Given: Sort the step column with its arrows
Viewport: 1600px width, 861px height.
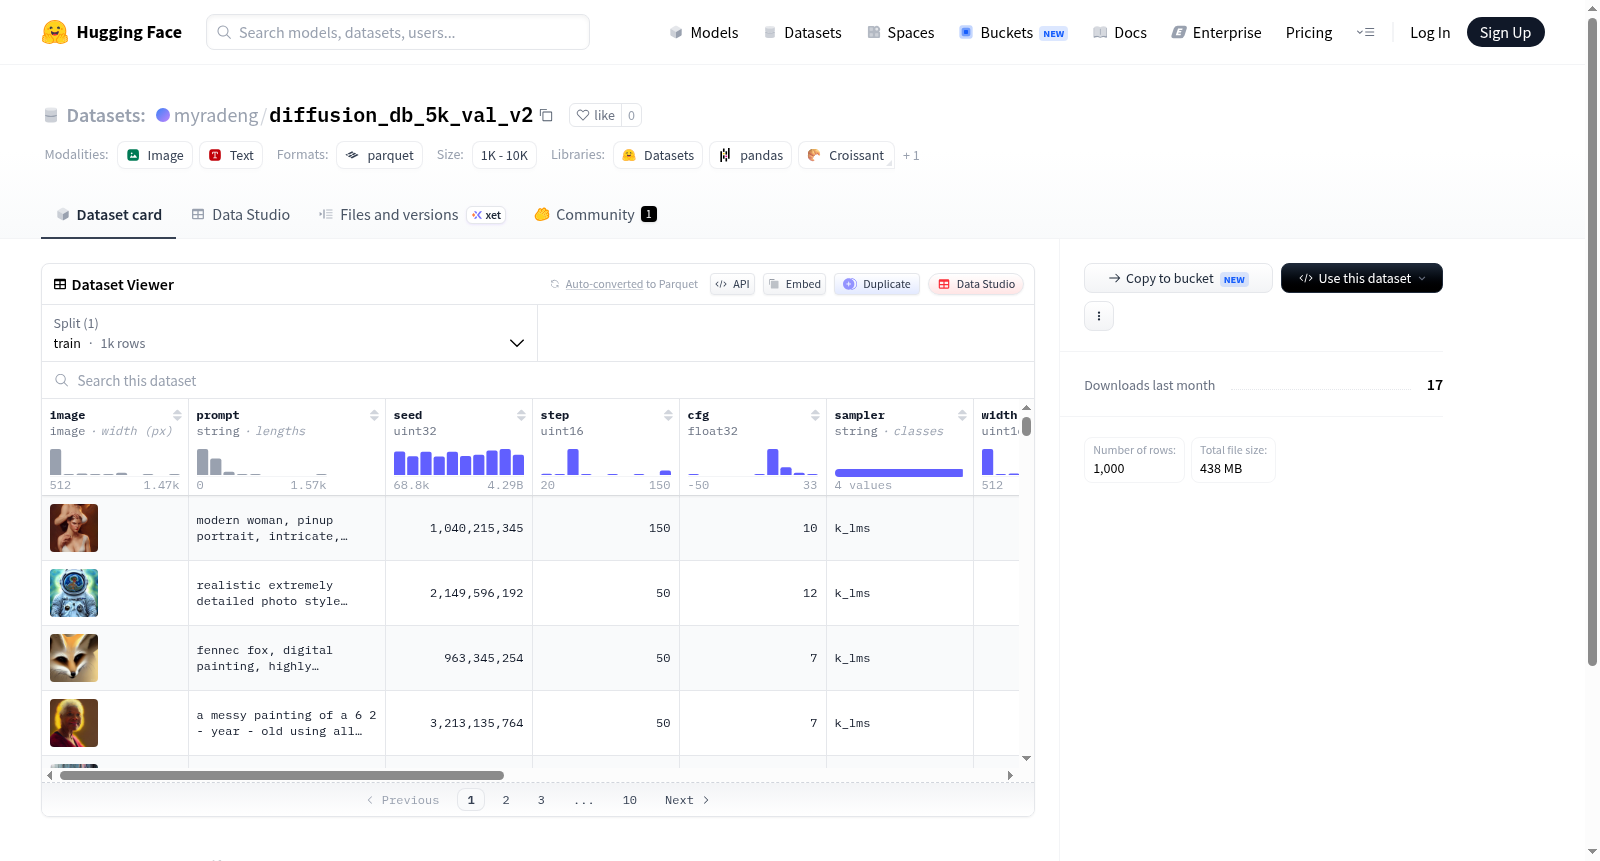Looking at the screenshot, I should point(668,415).
